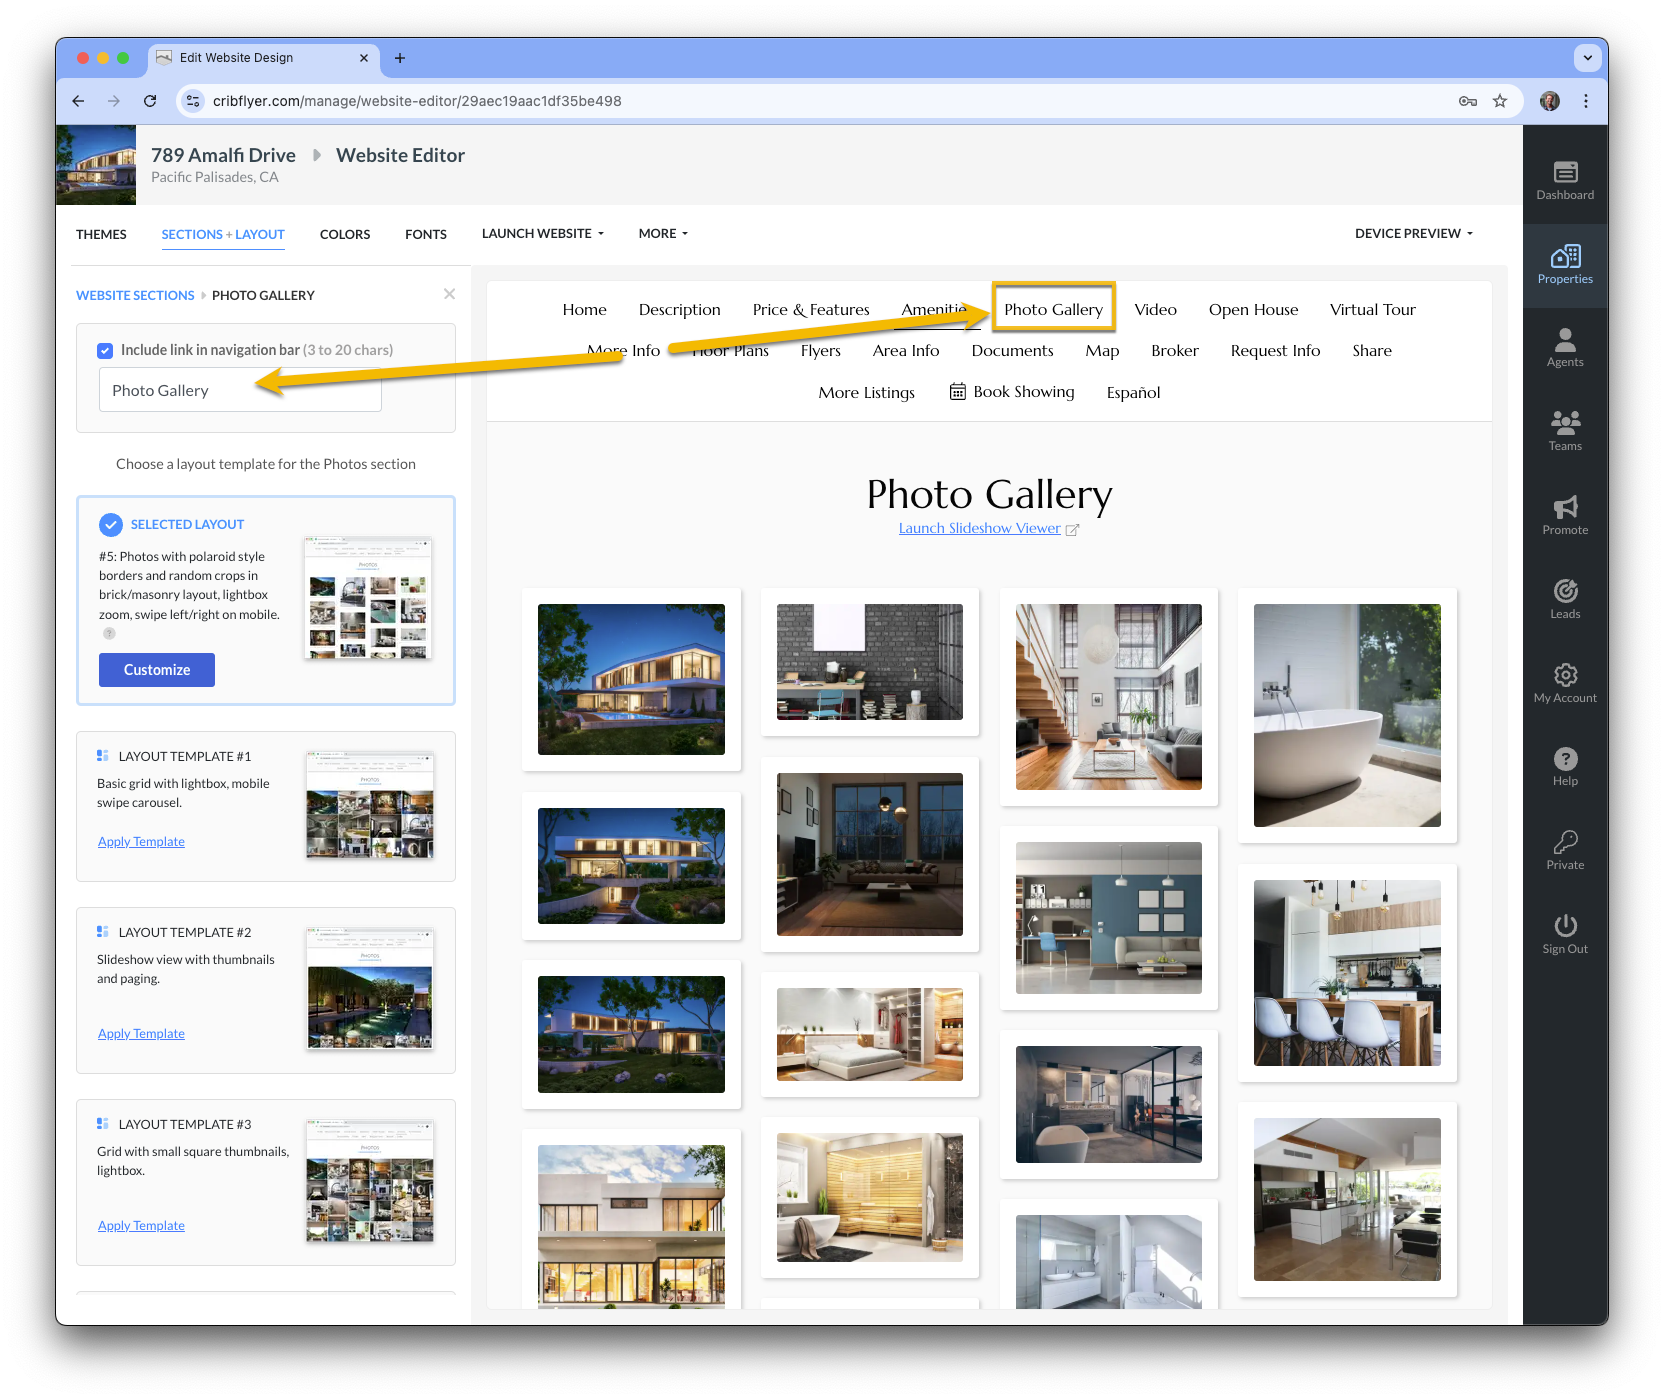
Task: Click the Sign Out power icon
Action: coord(1565,935)
